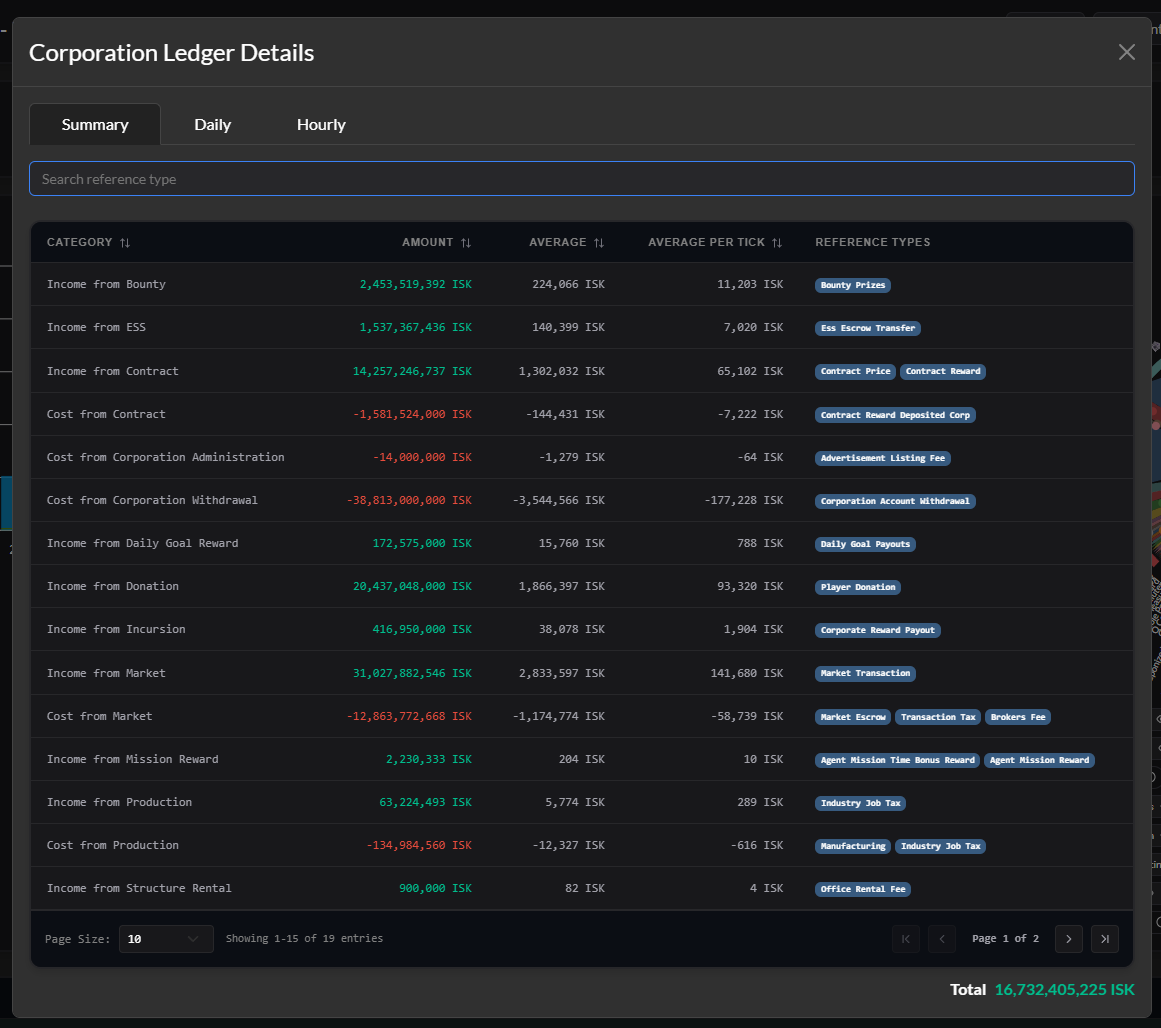Screen dimensions: 1161x1028
Task: Click the Market Escrow tag
Action: (853, 717)
